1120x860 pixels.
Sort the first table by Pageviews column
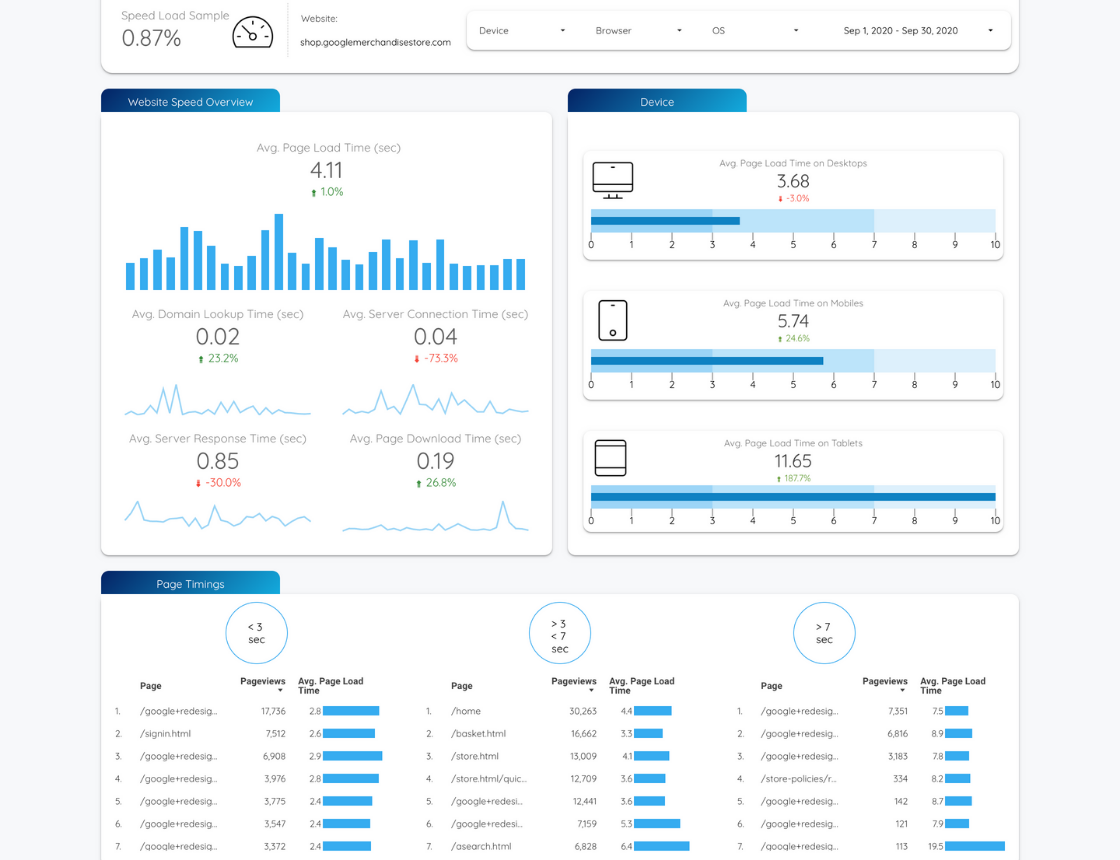263,682
